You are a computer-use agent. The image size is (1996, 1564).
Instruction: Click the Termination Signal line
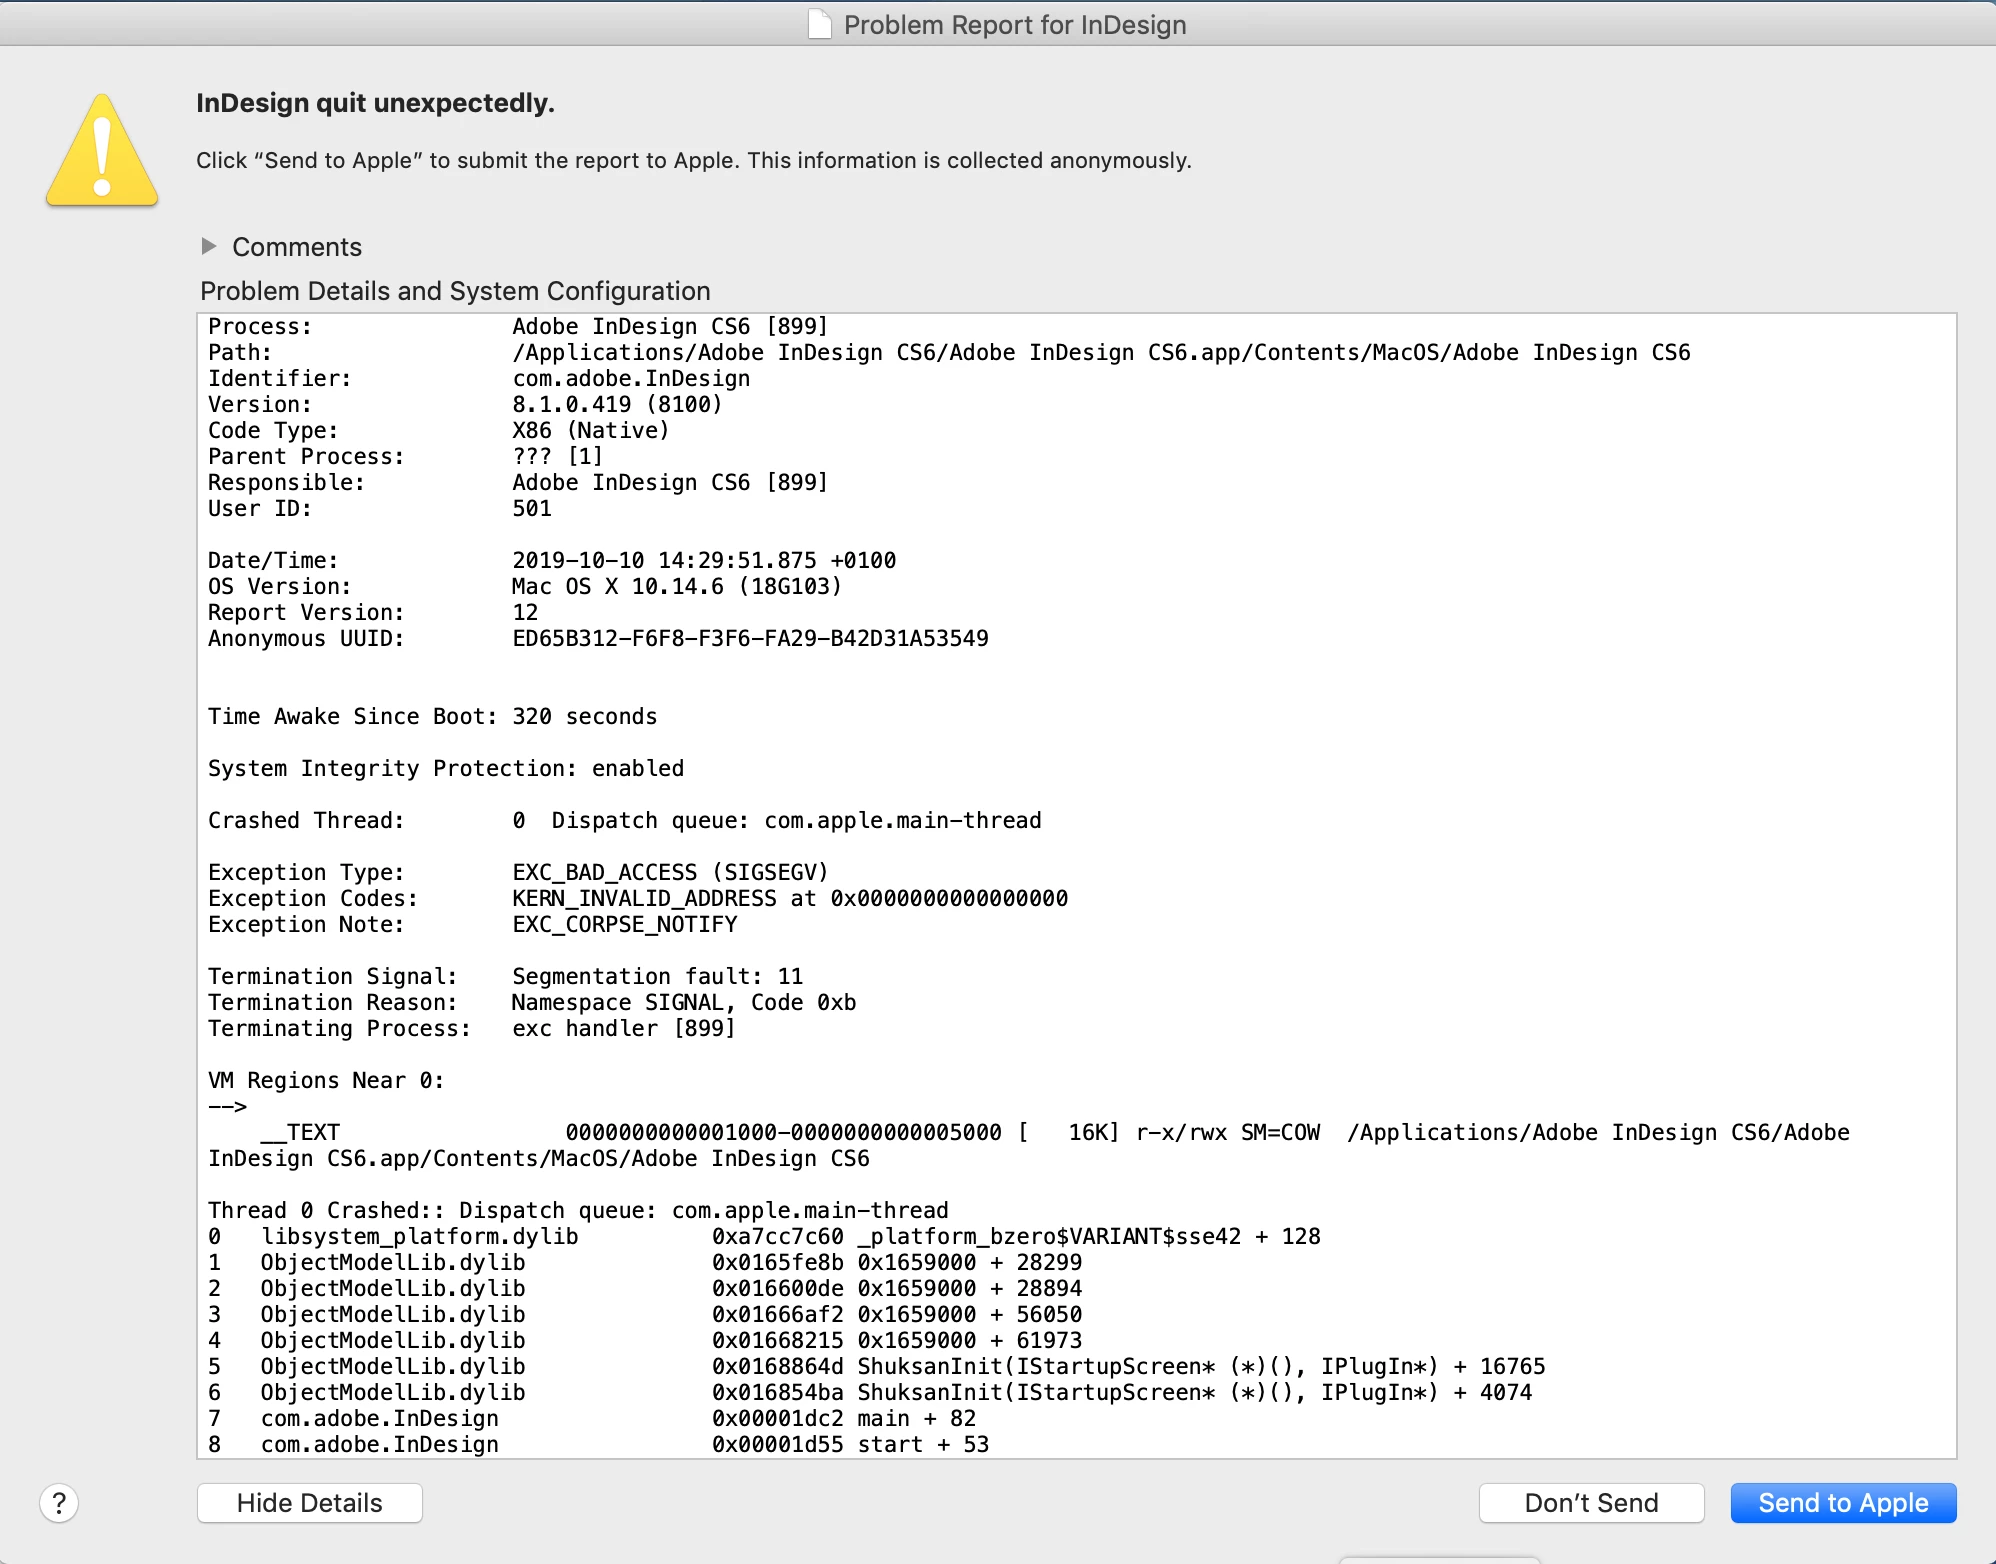coord(505,976)
